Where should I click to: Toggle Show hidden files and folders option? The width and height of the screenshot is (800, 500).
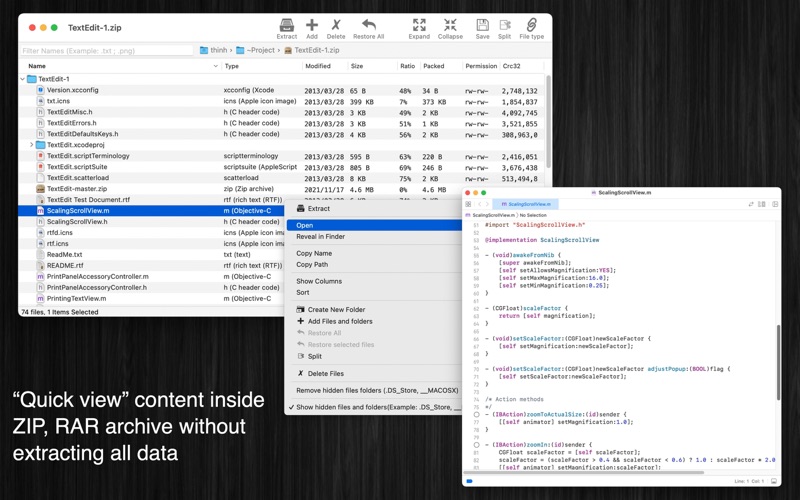[375, 407]
